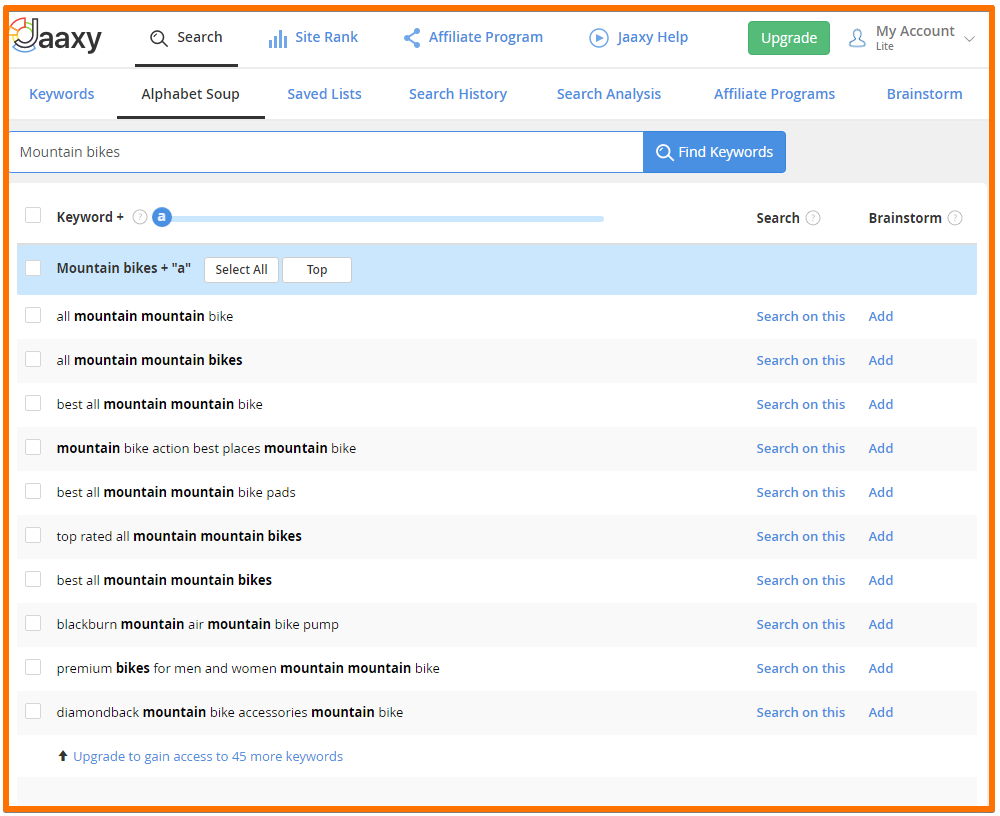Screen dimensions: 1000x816
Task: Click the Top button
Action: click(x=317, y=269)
